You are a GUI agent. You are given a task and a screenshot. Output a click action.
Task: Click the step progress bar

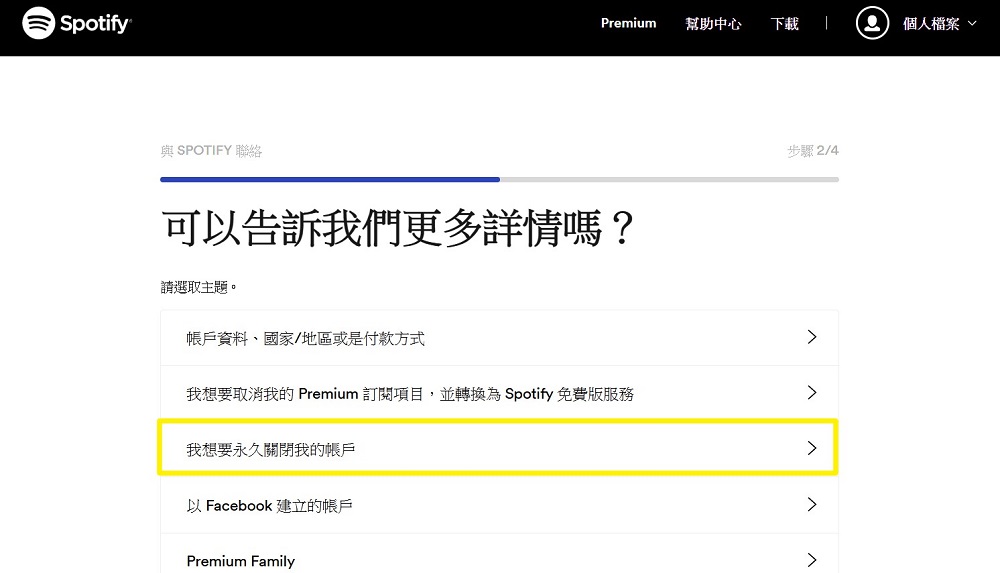499,179
